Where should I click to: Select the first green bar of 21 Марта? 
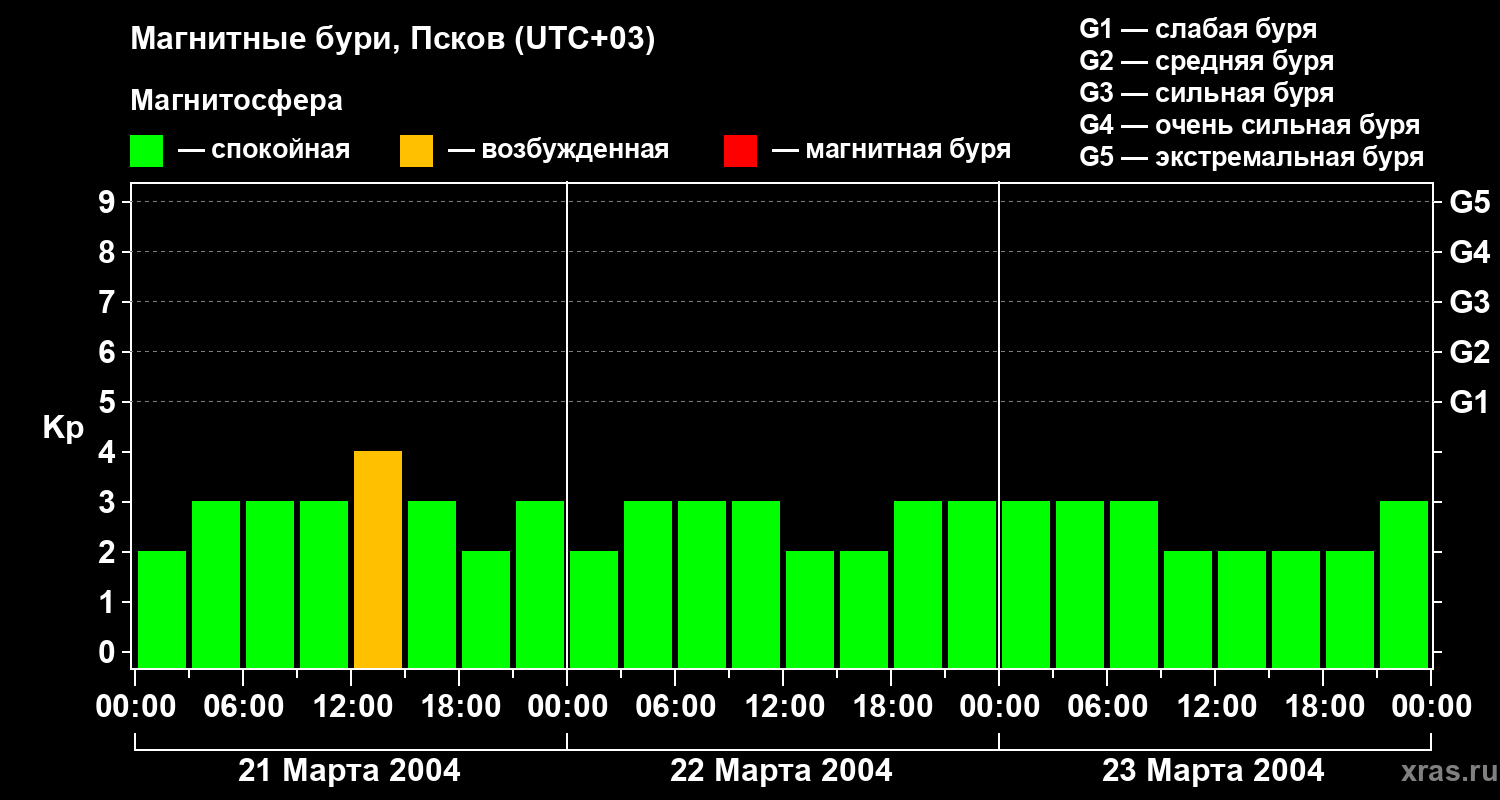(162, 609)
